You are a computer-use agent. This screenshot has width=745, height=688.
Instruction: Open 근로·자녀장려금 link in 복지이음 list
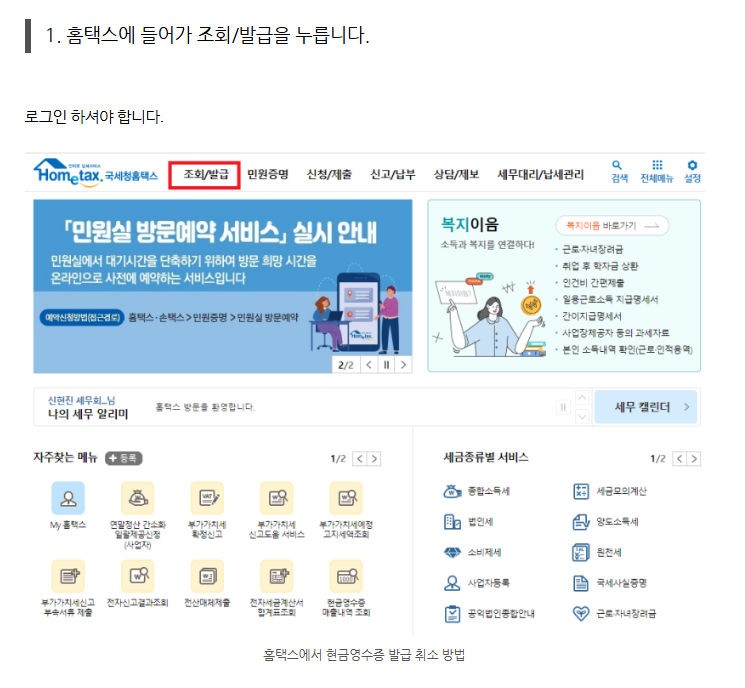pyautogui.click(x=592, y=249)
